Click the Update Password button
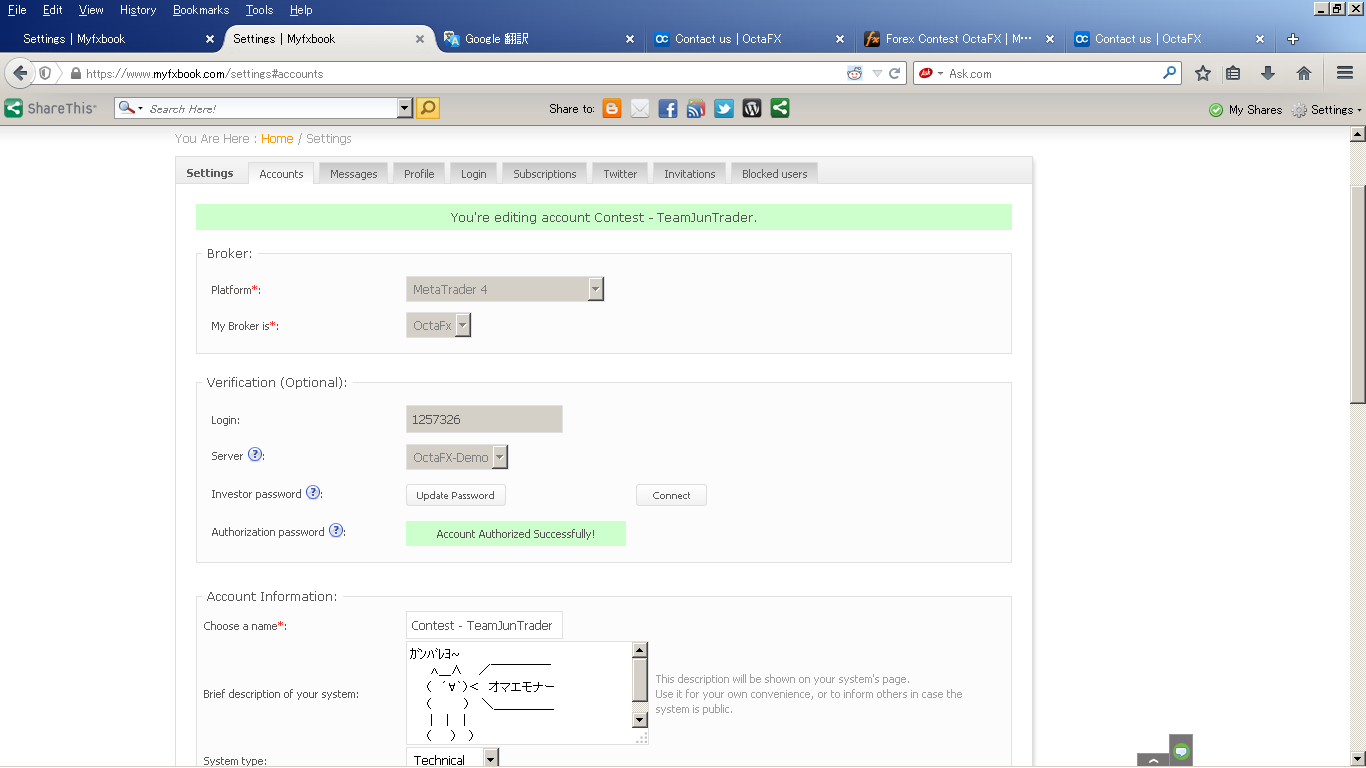 [x=456, y=495]
